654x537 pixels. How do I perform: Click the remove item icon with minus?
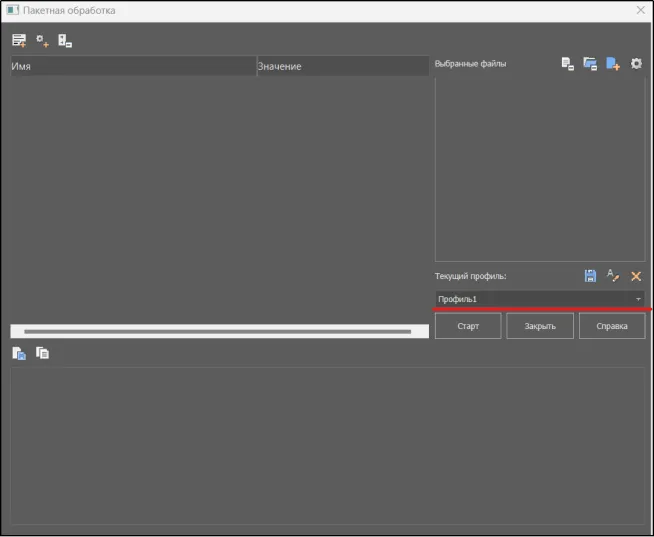65,41
